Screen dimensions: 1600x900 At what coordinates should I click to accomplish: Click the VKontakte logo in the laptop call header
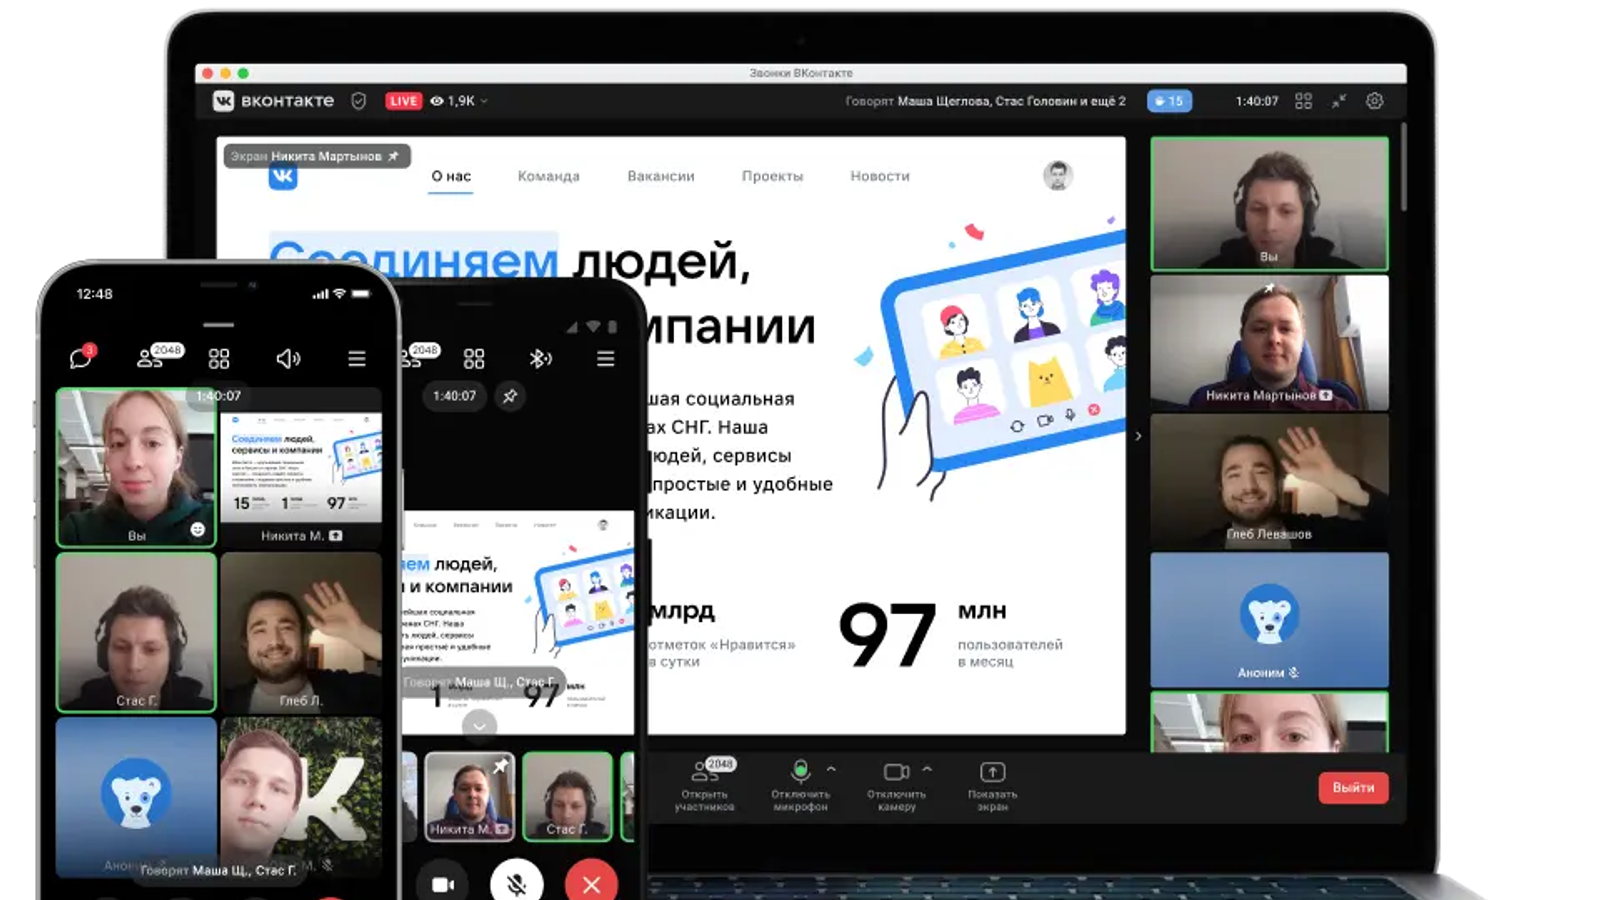273,101
